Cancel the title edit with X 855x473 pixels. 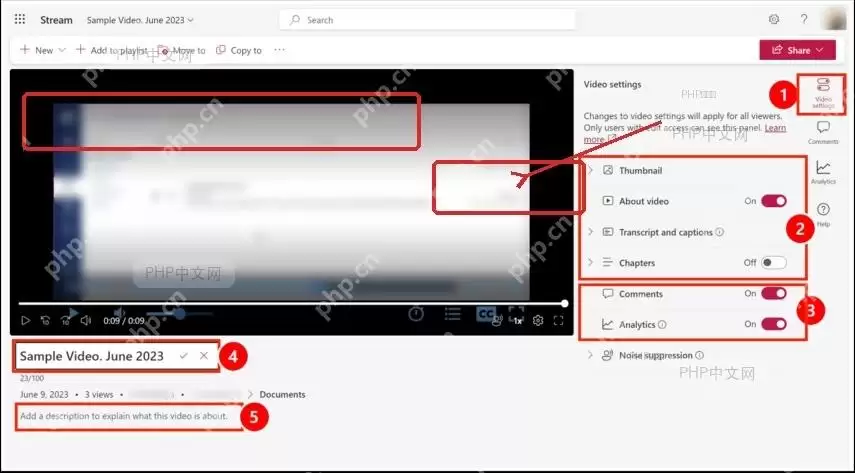[x=204, y=356]
